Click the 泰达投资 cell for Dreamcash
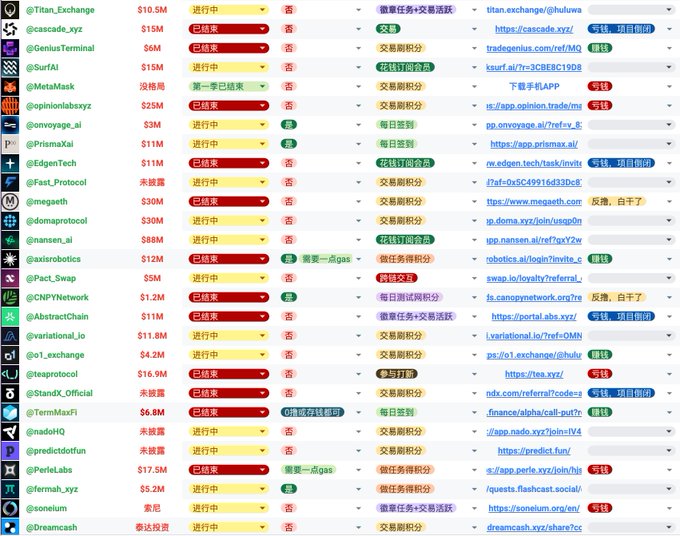680x536 pixels. (152, 527)
